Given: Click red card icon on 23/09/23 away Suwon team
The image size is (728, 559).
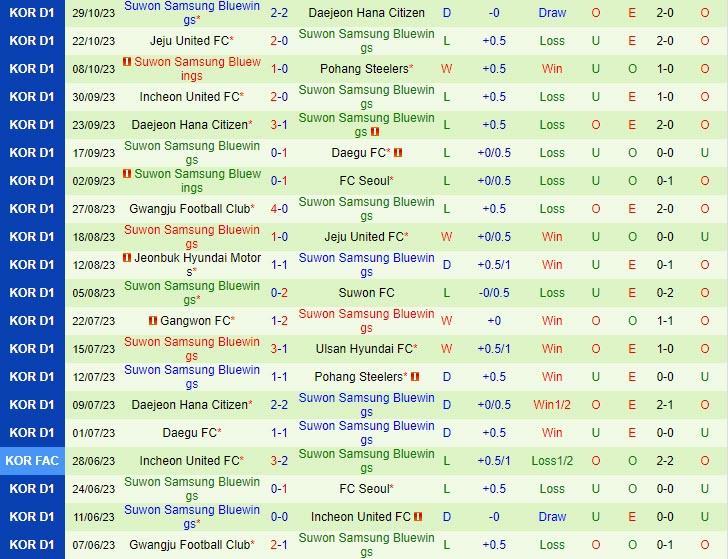Looking at the screenshot, I should [x=375, y=132].
